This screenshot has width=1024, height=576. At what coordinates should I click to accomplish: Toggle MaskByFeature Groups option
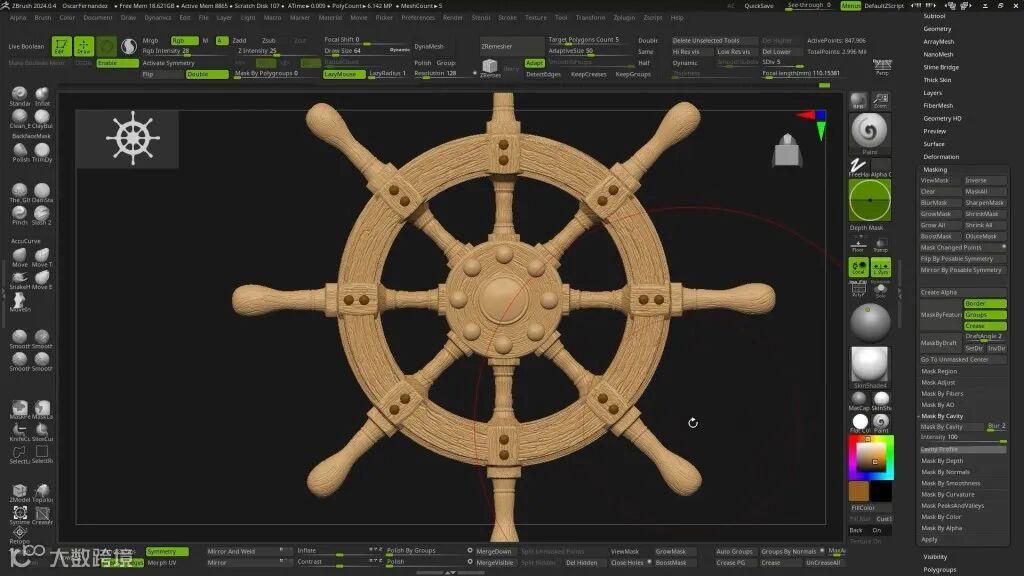(985, 315)
